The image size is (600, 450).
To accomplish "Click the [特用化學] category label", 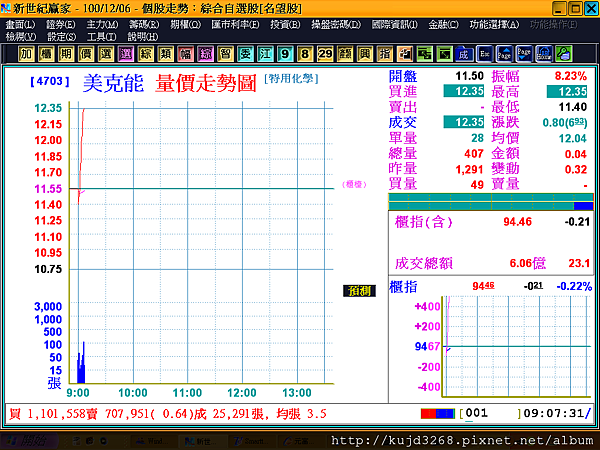I will tap(291, 79).
